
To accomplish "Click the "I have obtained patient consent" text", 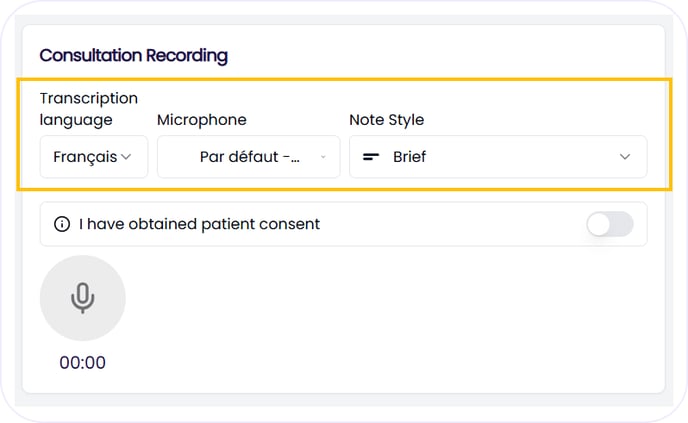I will (x=200, y=224).
